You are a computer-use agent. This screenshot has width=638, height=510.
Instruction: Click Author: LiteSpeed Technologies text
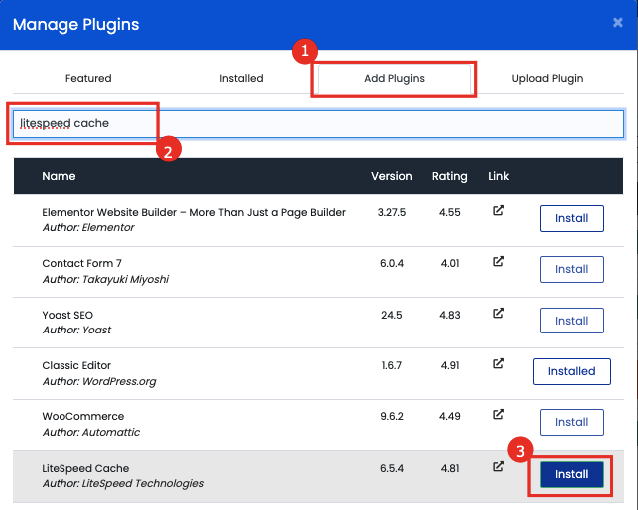click(x=123, y=484)
